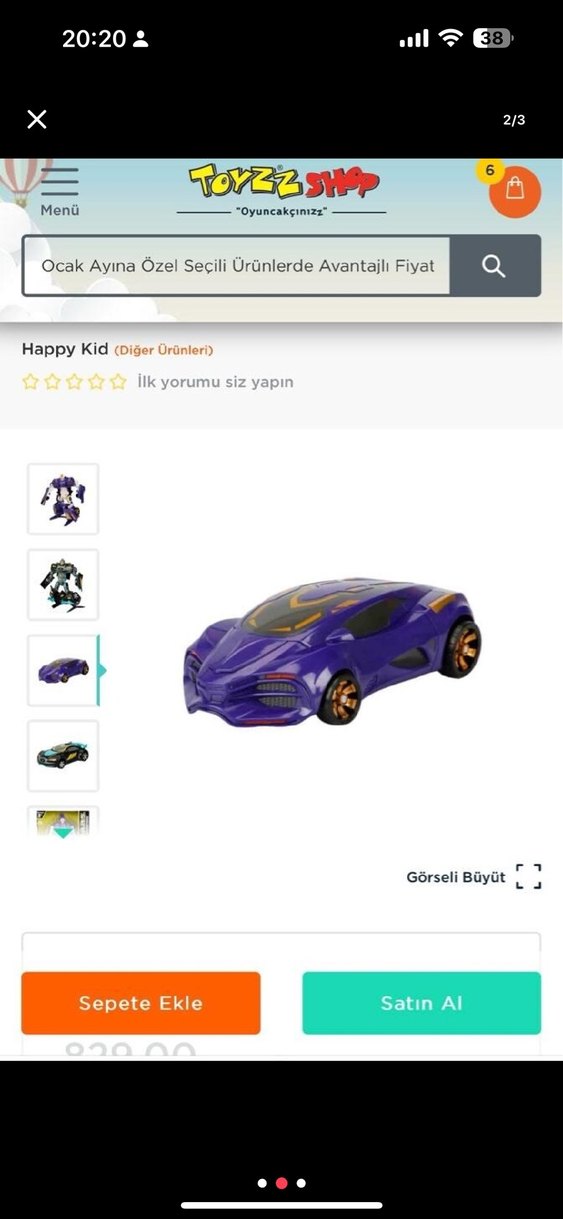Tap the magnifier search icon
The width and height of the screenshot is (563, 1219).
click(x=494, y=266)
